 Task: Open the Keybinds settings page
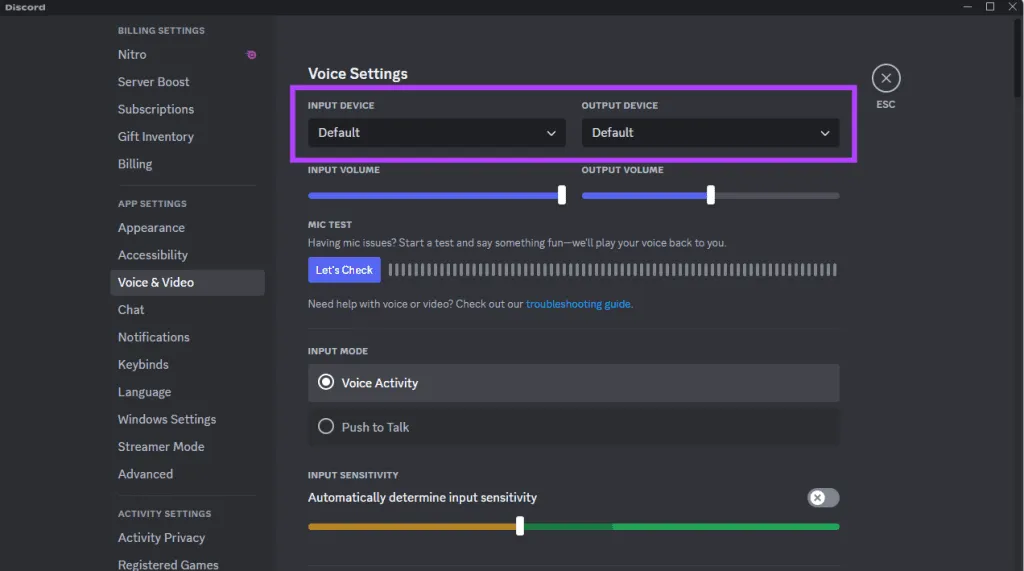(143, 365)
